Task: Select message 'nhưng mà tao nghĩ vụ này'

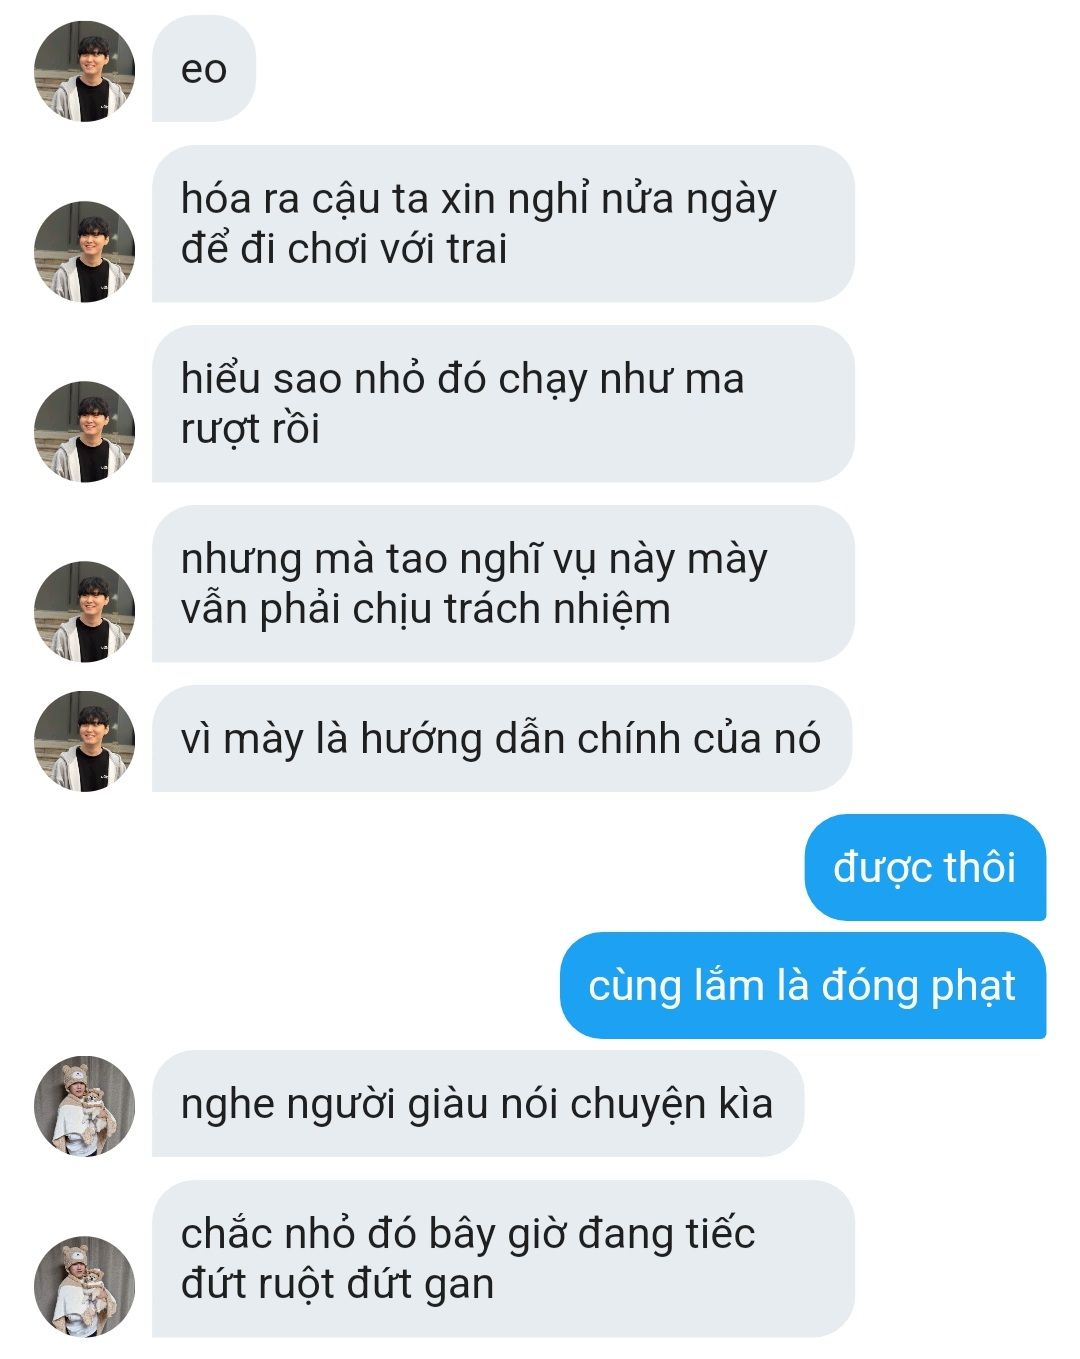Action: 503,584
